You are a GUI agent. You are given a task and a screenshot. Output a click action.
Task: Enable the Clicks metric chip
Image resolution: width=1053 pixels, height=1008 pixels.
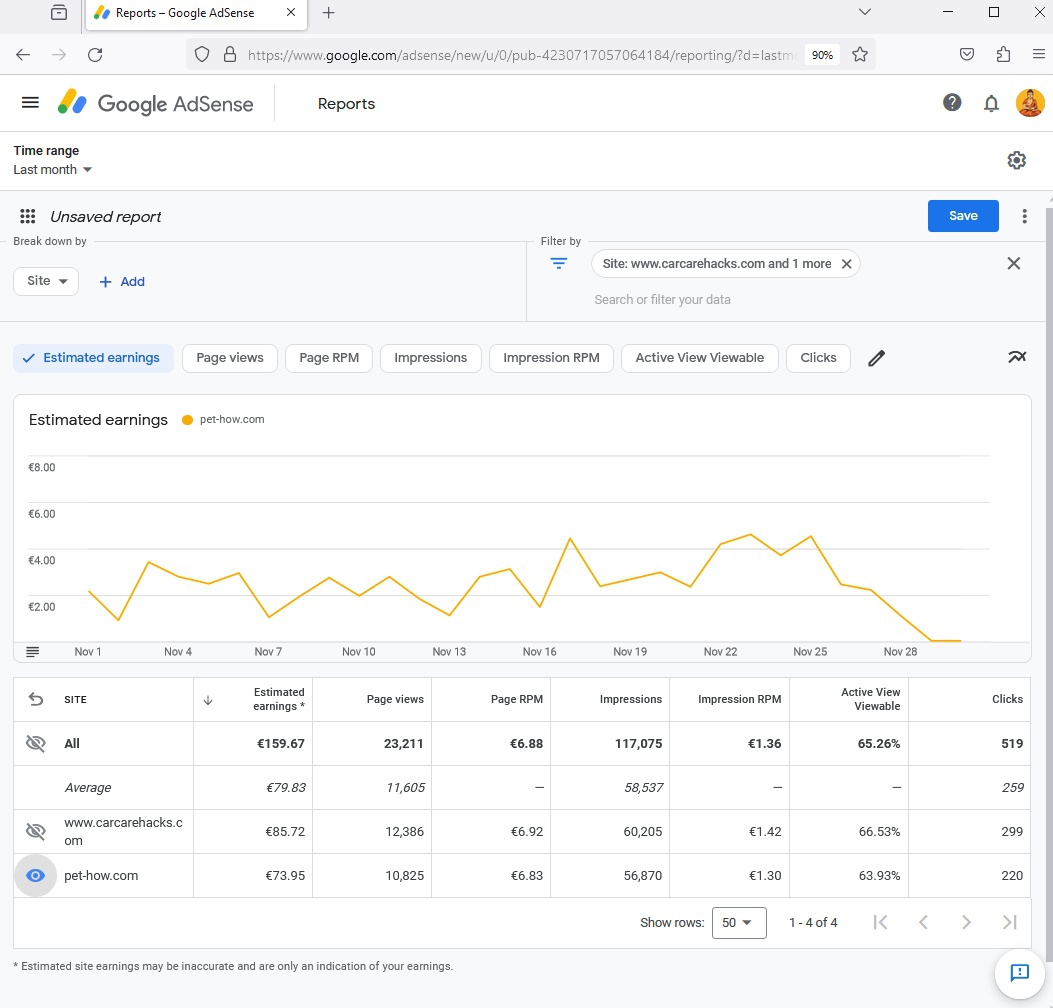[x=818, y=358]
